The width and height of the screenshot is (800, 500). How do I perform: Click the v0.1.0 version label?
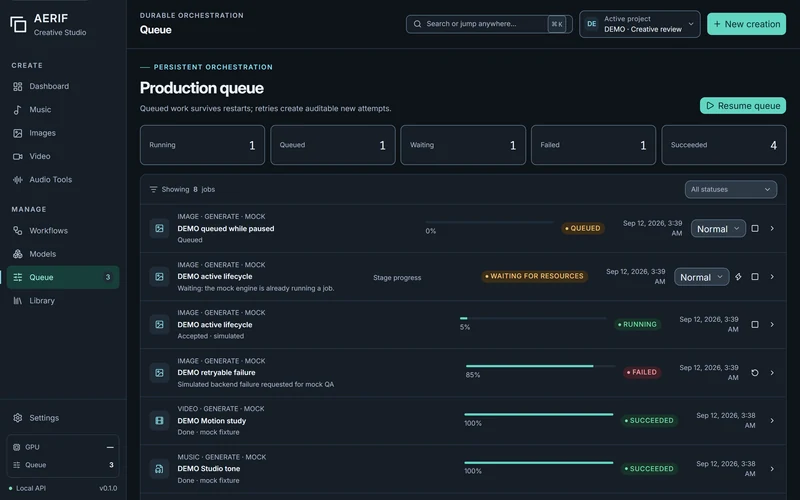click(x=108, y=488)
